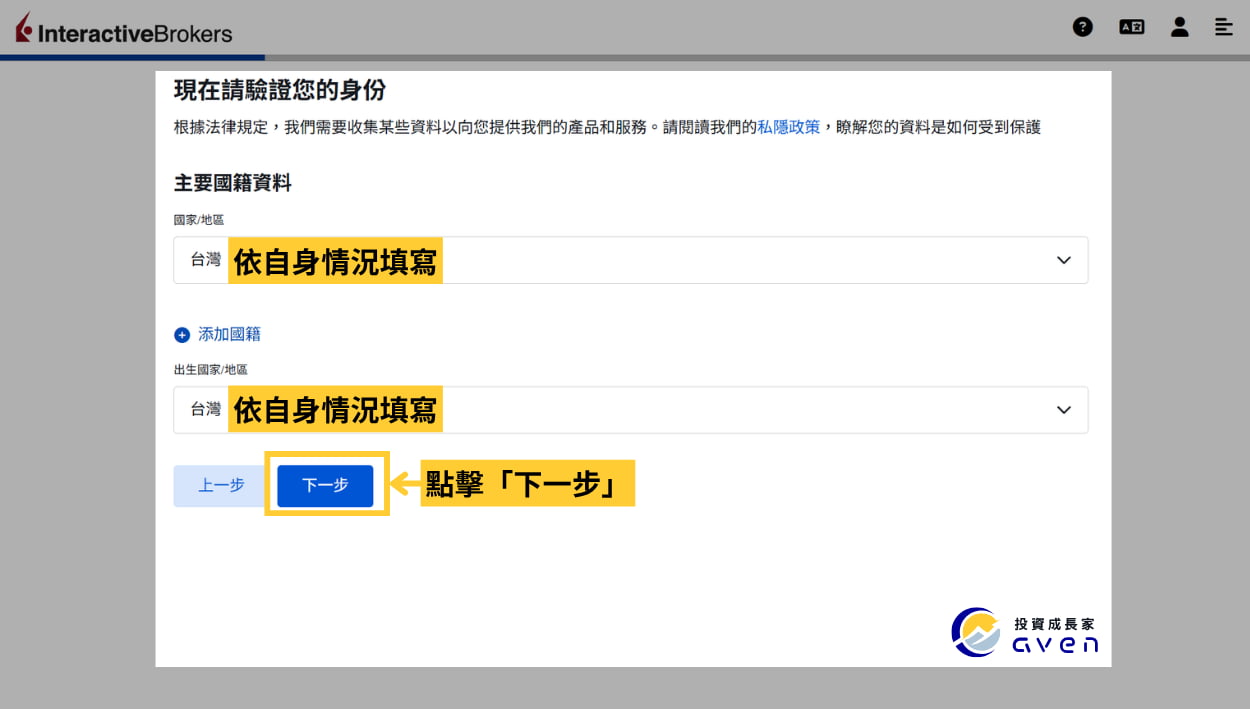Viewport: 1250px width, 709px height.
Task: Click the 上一步 back button
Action: point(221,486)
